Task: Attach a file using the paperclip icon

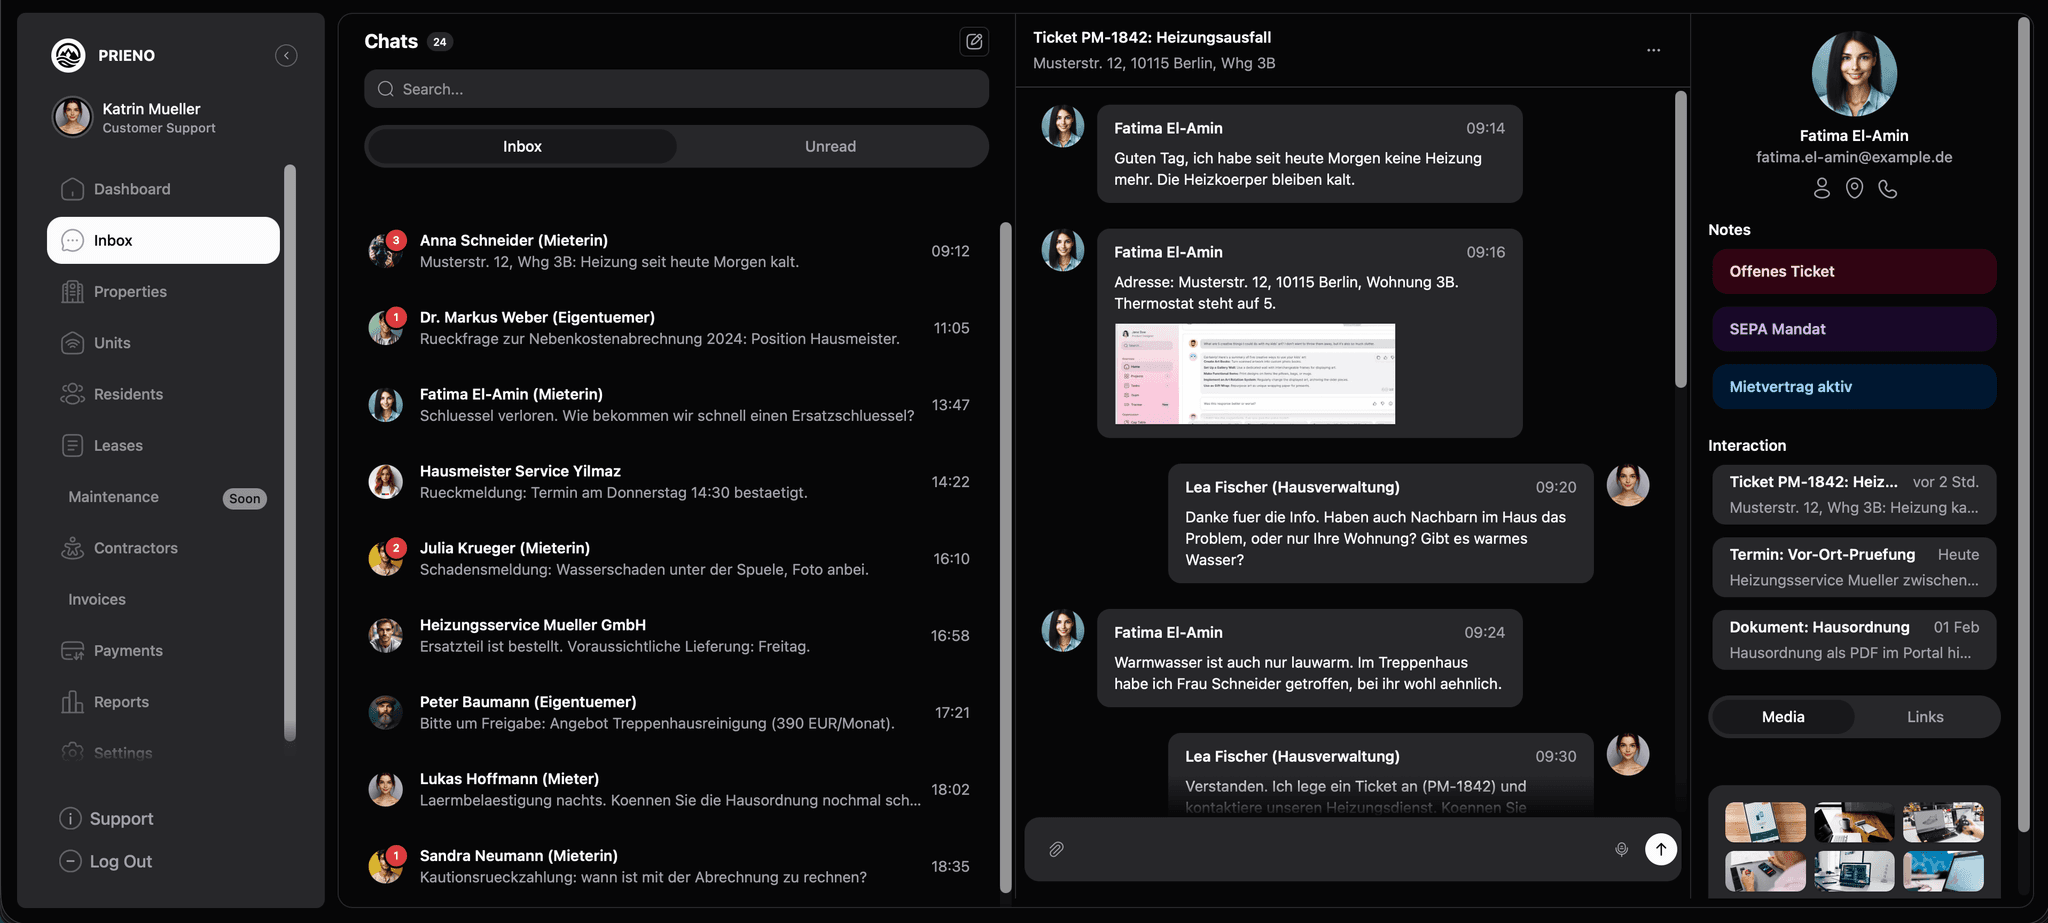Action: 1056,848
